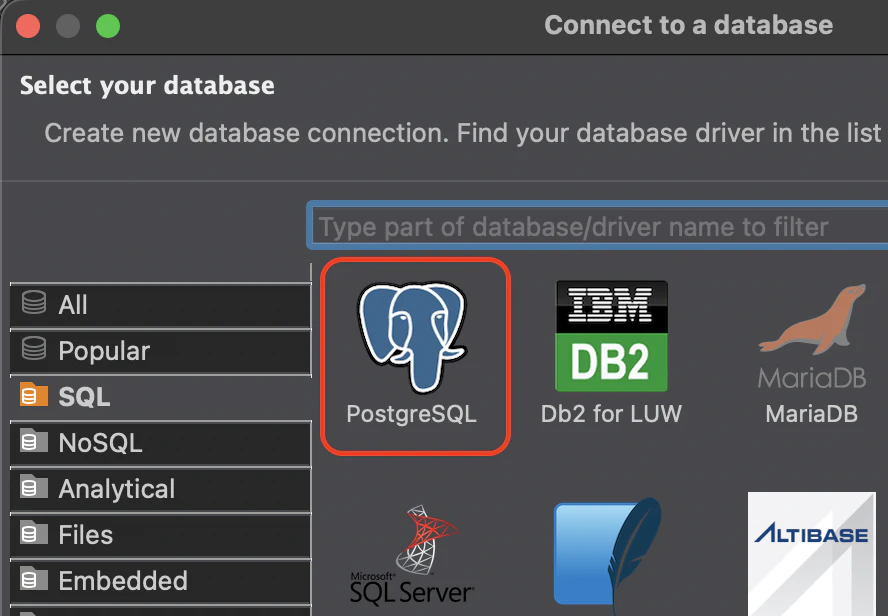The image size is (888, 616).
Task: Click the green zoom window button
Action: (x=108, y=26)
